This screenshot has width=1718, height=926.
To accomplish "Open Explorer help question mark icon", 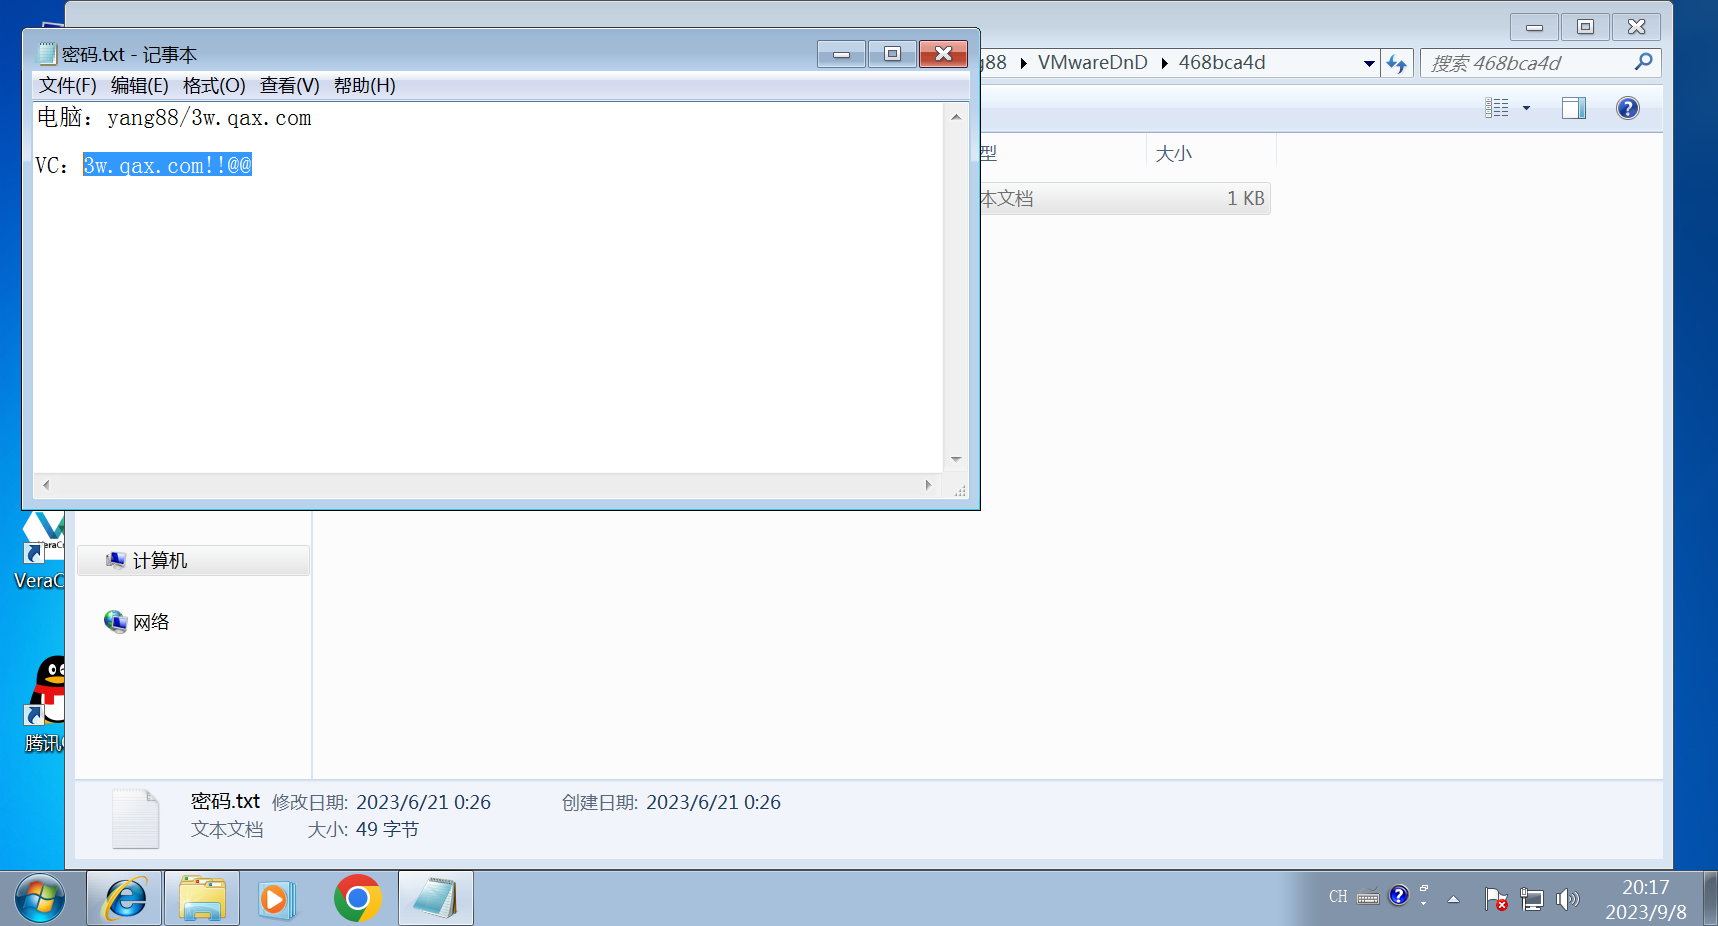I will (x=1627, y=108).
